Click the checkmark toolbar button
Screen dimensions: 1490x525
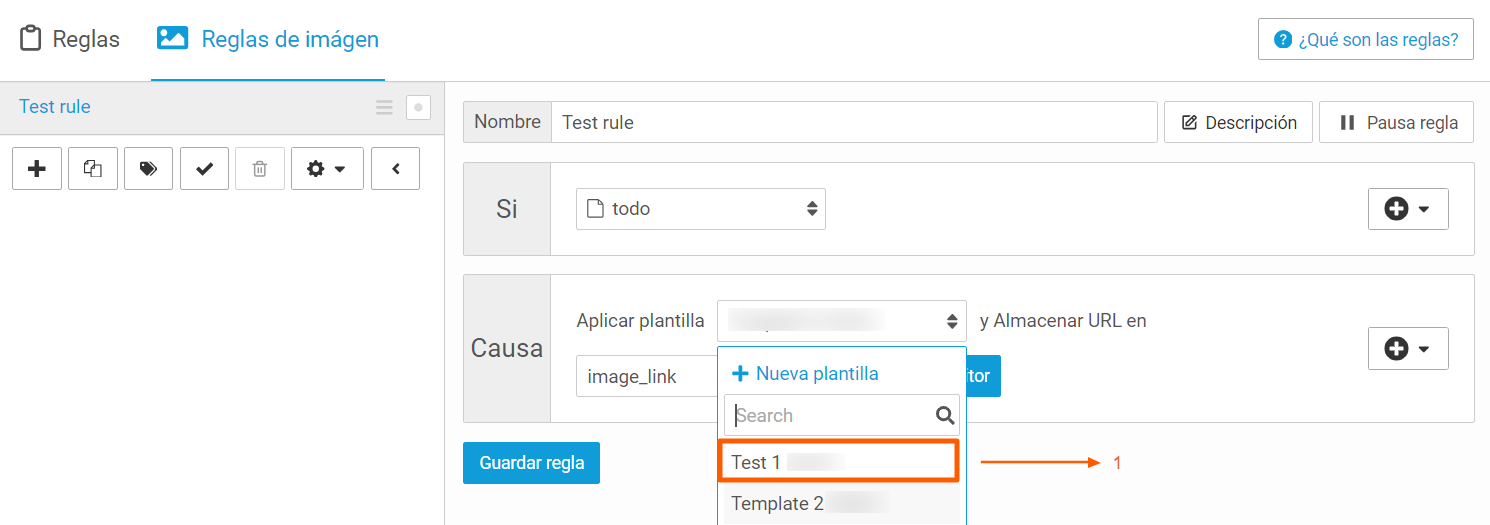204,169
